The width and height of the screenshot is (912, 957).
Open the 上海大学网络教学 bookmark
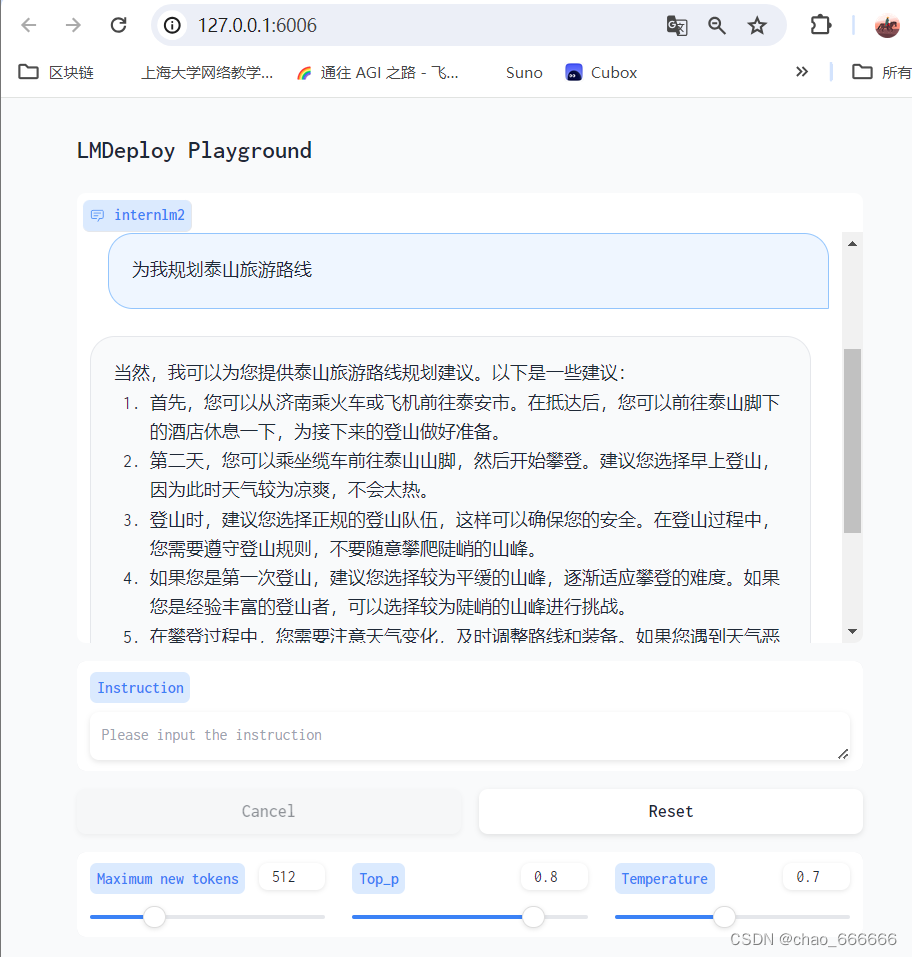click(x=207, y=73)
